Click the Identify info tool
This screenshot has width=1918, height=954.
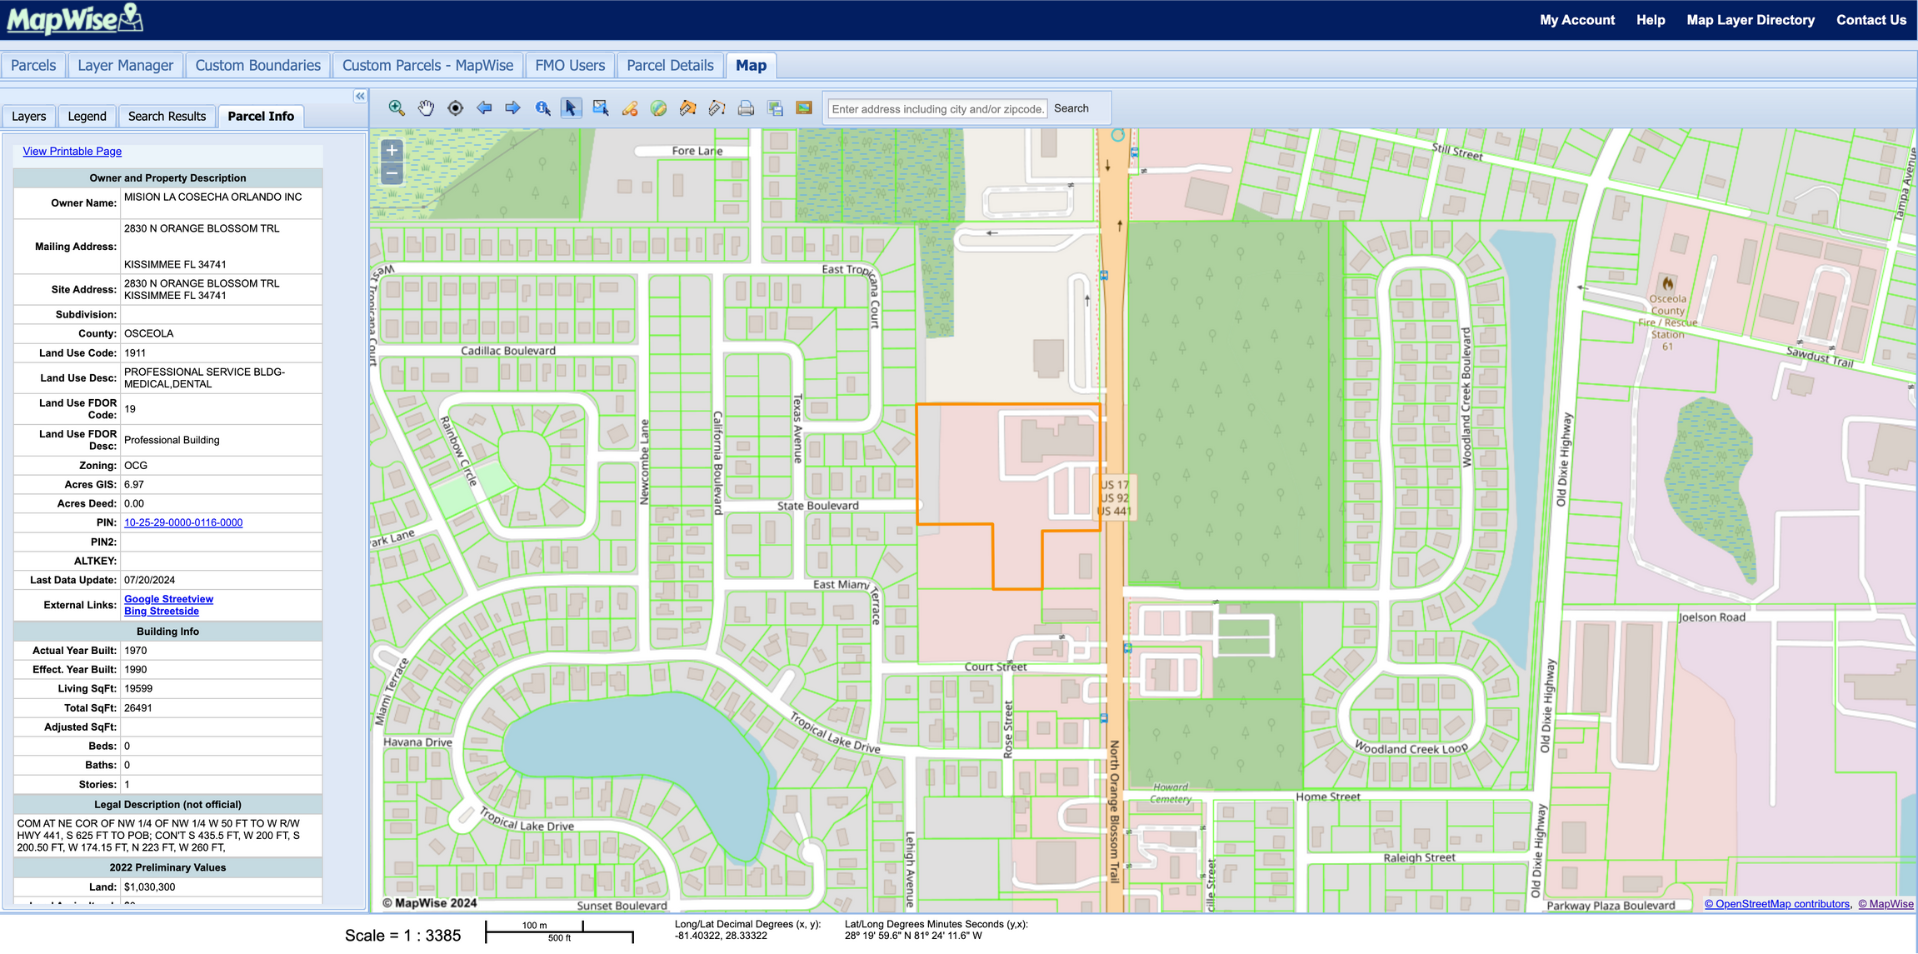pos(541,108)
